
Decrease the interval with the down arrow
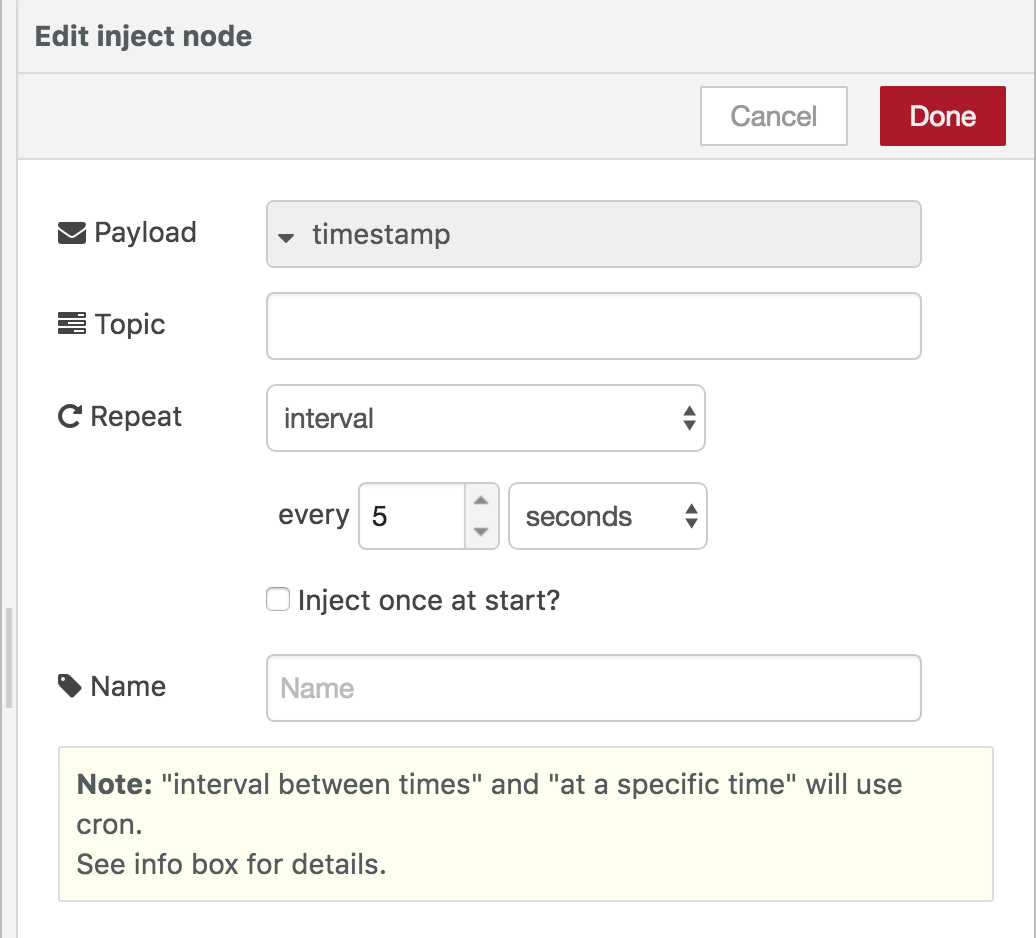479,530
